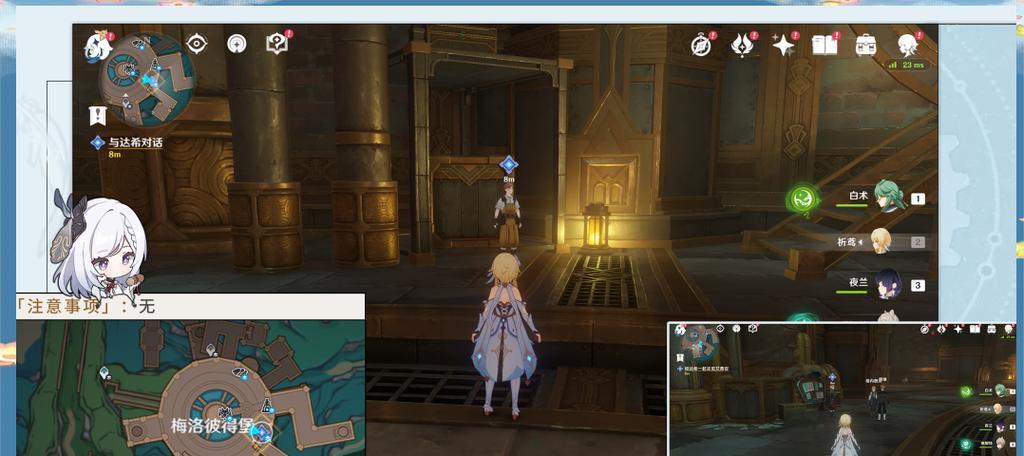Image resolution: width=1024 pixels, height=456 pixels.
Task: Click the green skill orb in inset screenshot
Action: [965, 392]
